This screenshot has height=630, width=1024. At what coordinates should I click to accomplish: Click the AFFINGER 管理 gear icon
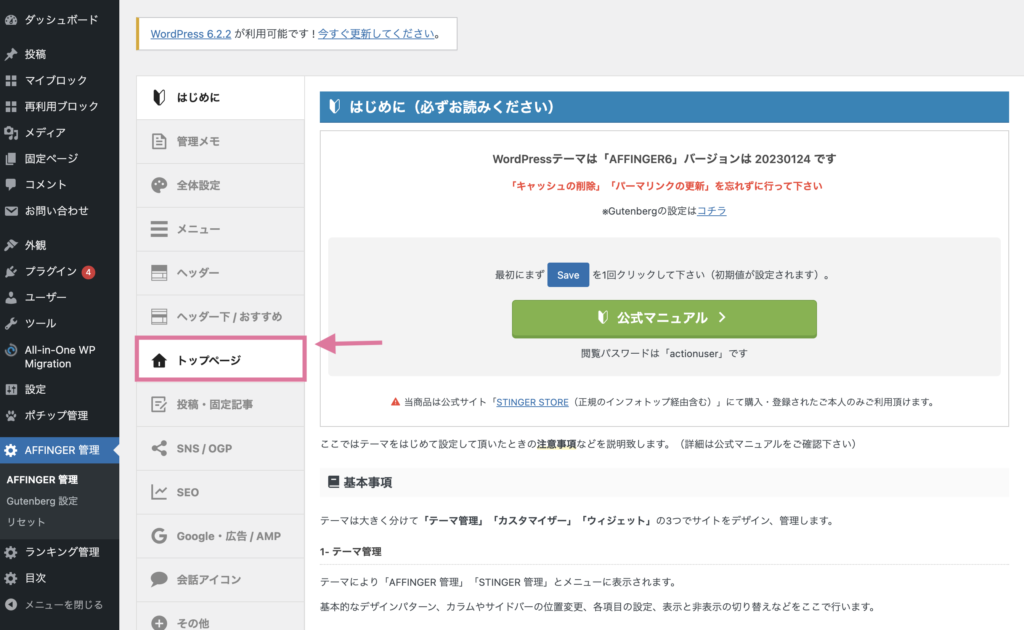pyautogui.click(x=11, y=450)
